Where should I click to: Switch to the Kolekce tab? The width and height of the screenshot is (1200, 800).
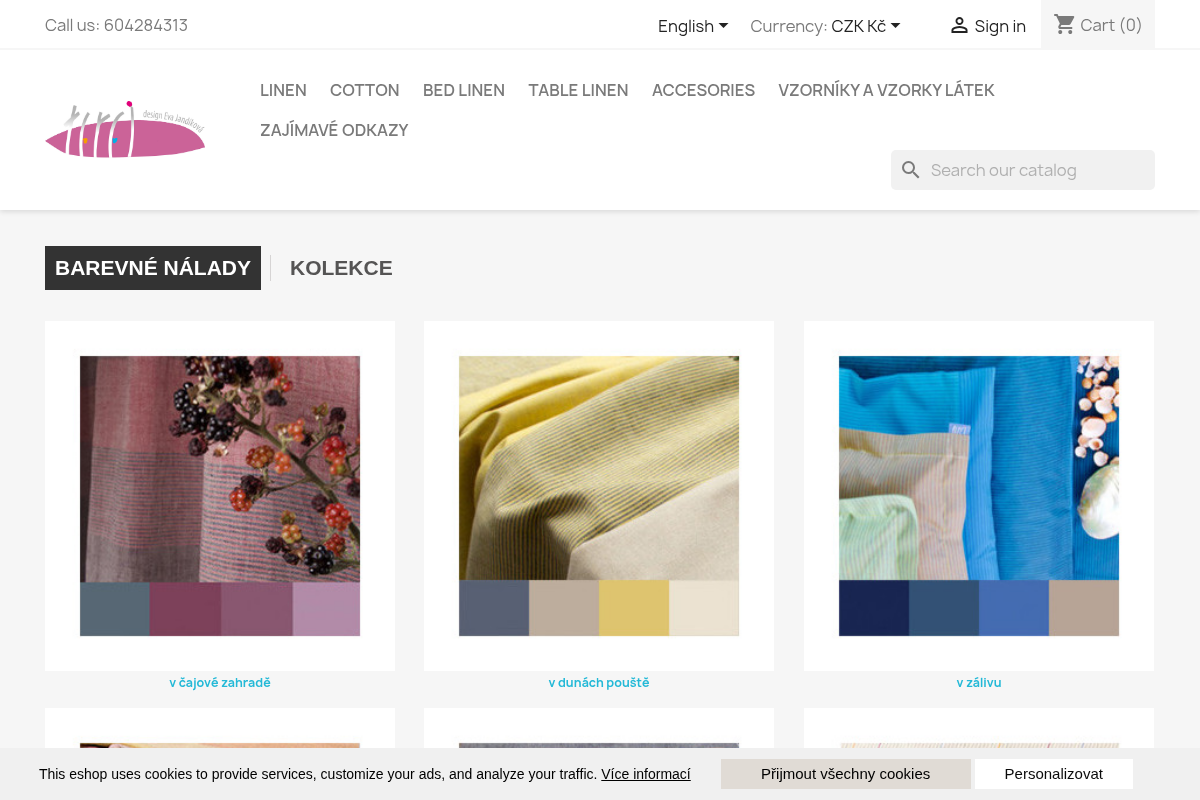[x=341, y=268]
